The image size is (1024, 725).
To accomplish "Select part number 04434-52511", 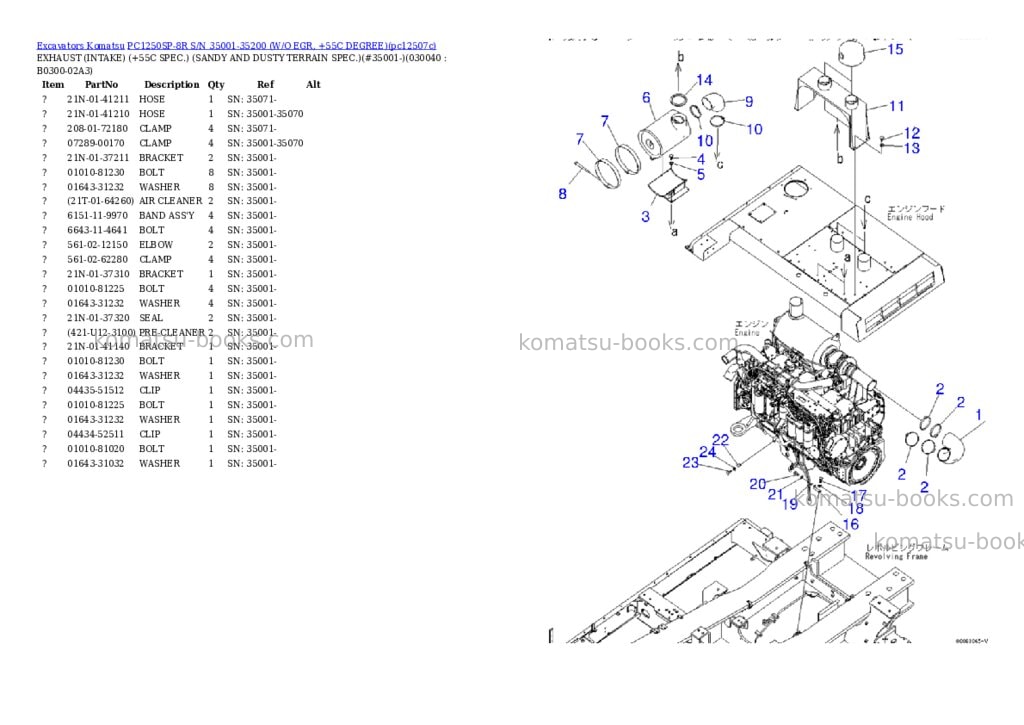I will coord(95,434).
